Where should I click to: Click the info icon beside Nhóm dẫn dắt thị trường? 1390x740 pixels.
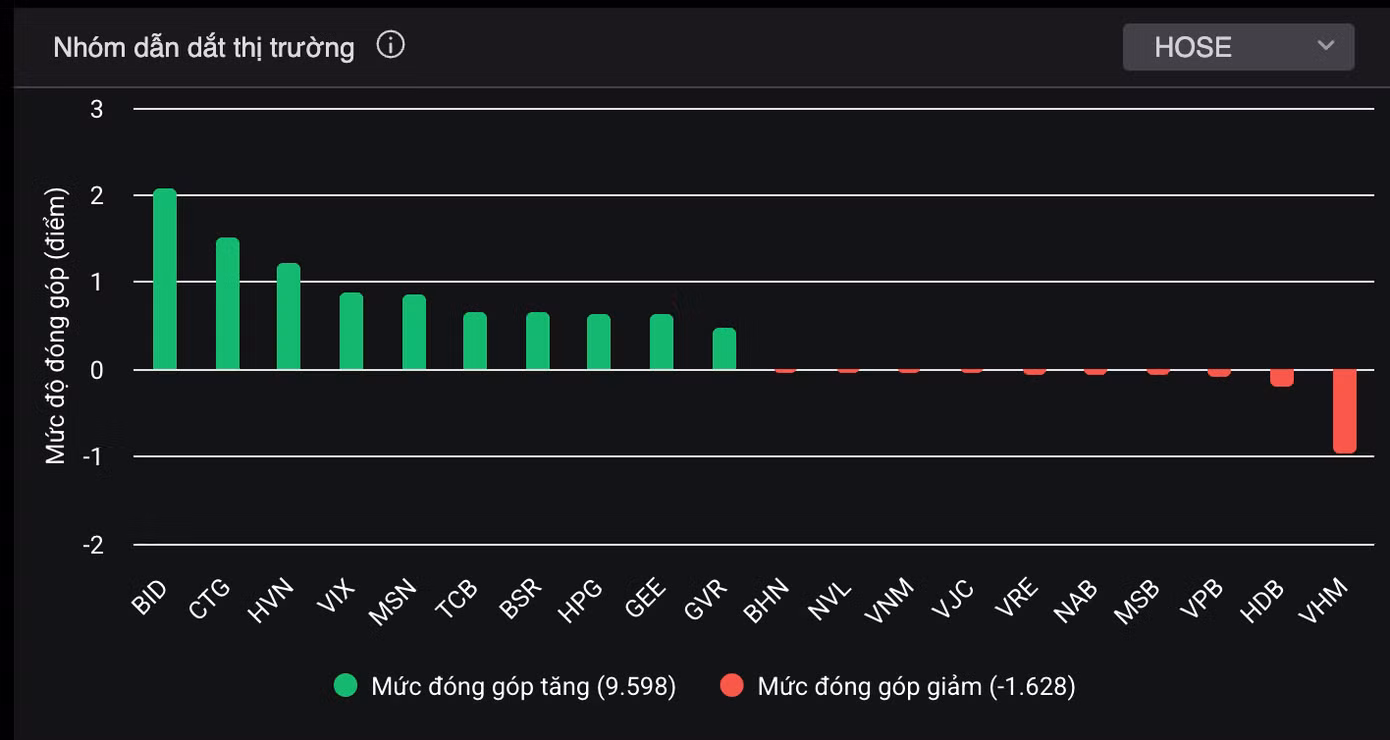click(x=390, y=45)
